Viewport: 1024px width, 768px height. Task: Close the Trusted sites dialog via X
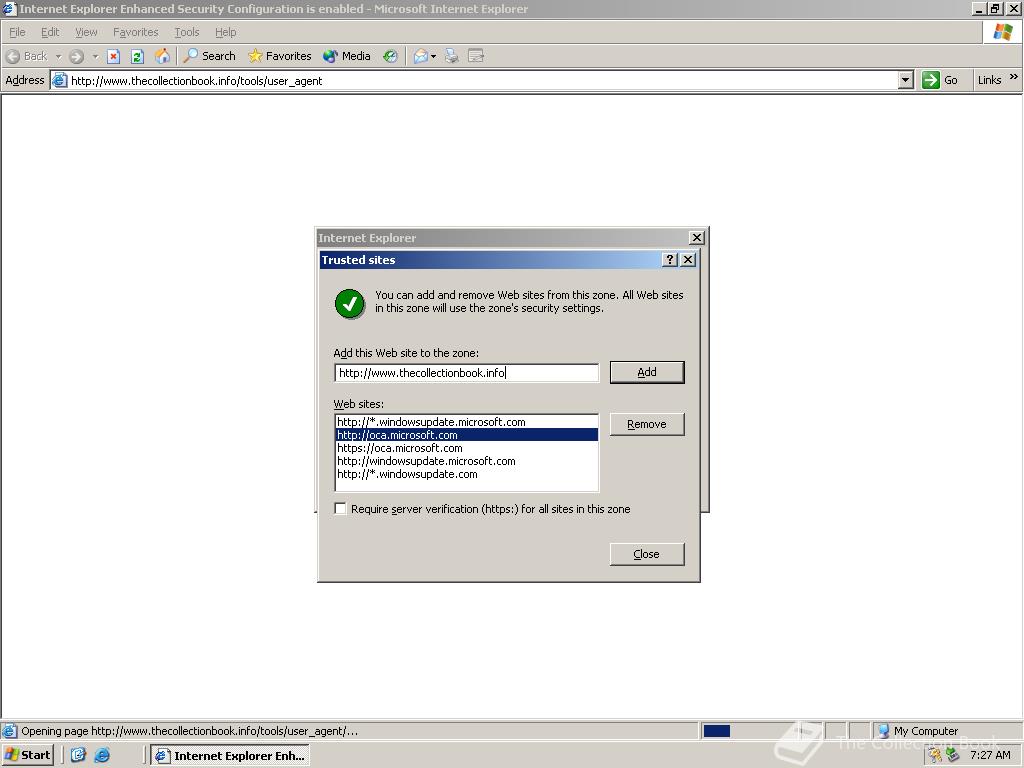pyautogui.click(x=688, y=259)
